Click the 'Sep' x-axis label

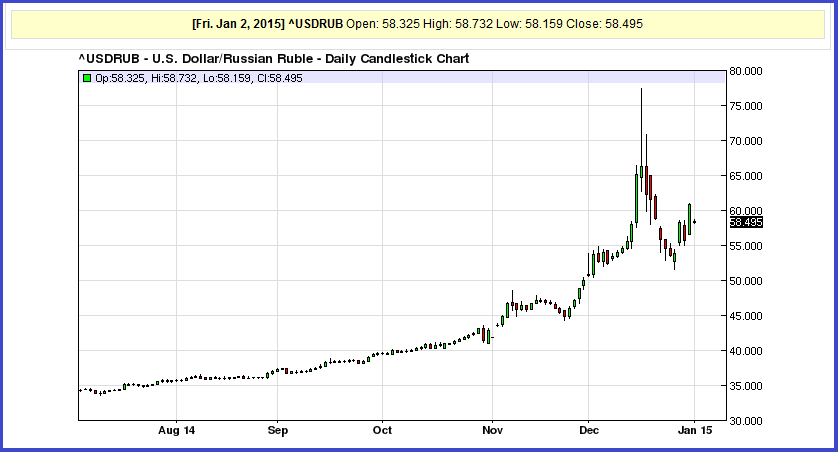tap(277, 430)
